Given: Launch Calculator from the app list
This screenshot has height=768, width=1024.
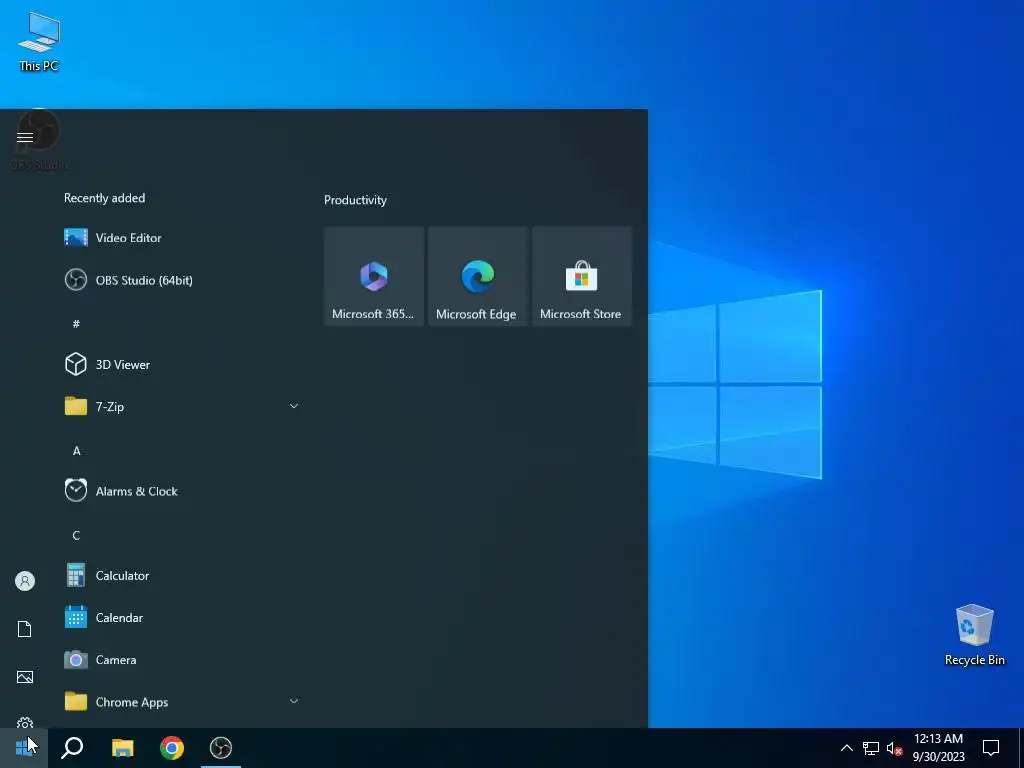Looking at the screenshot, I should [182, 575].
